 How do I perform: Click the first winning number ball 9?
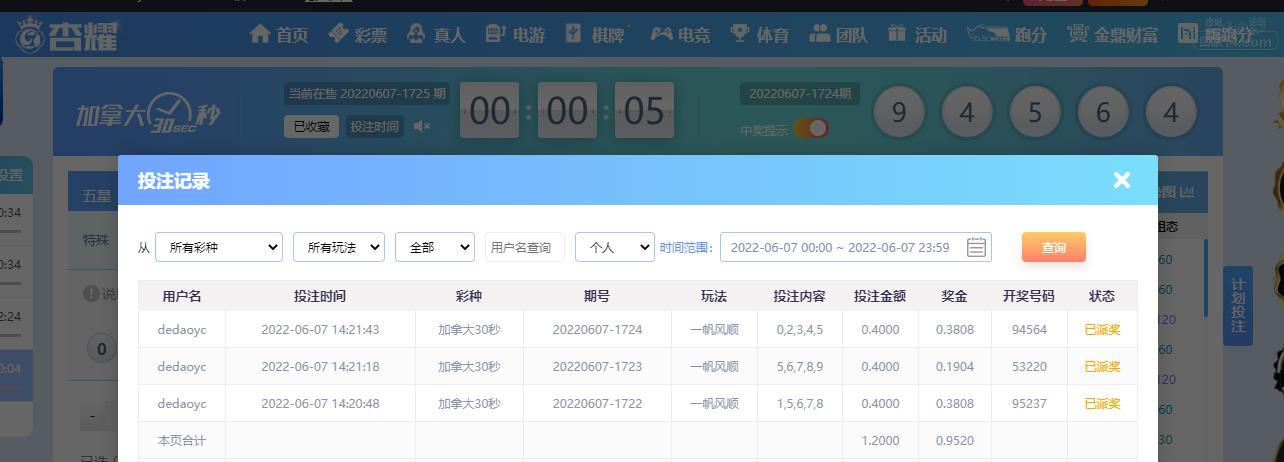[x=899, y=112]
